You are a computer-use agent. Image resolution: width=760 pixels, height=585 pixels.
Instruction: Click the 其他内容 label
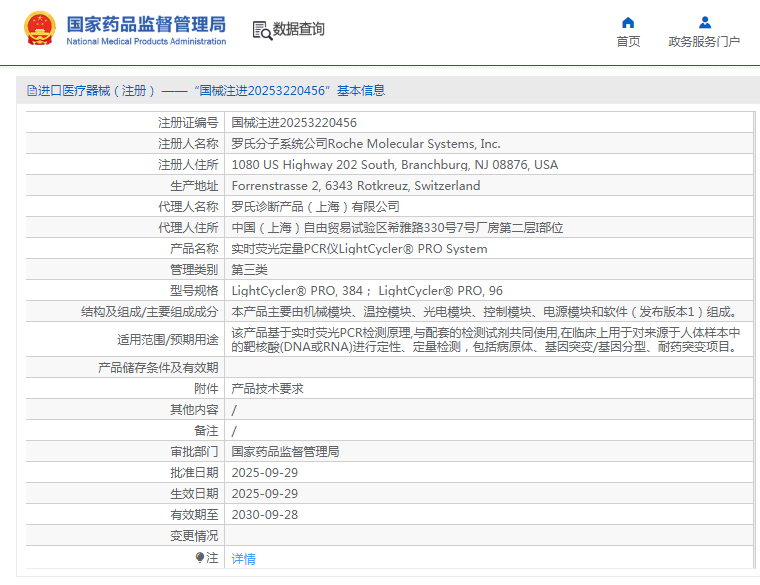[194, 410]
